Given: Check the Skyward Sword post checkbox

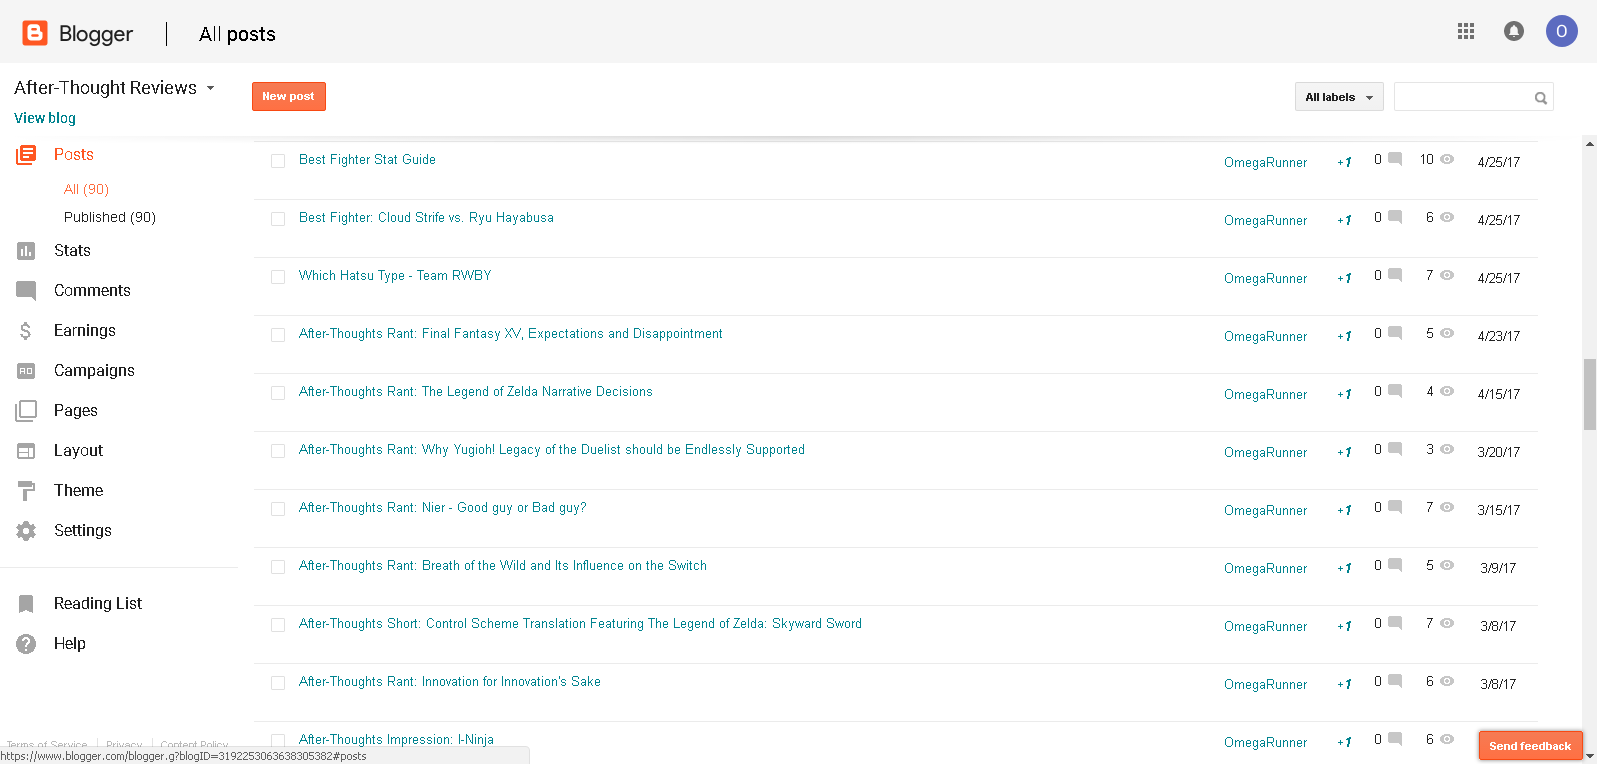Looking at the screenshot, I should tap(278, 625).
